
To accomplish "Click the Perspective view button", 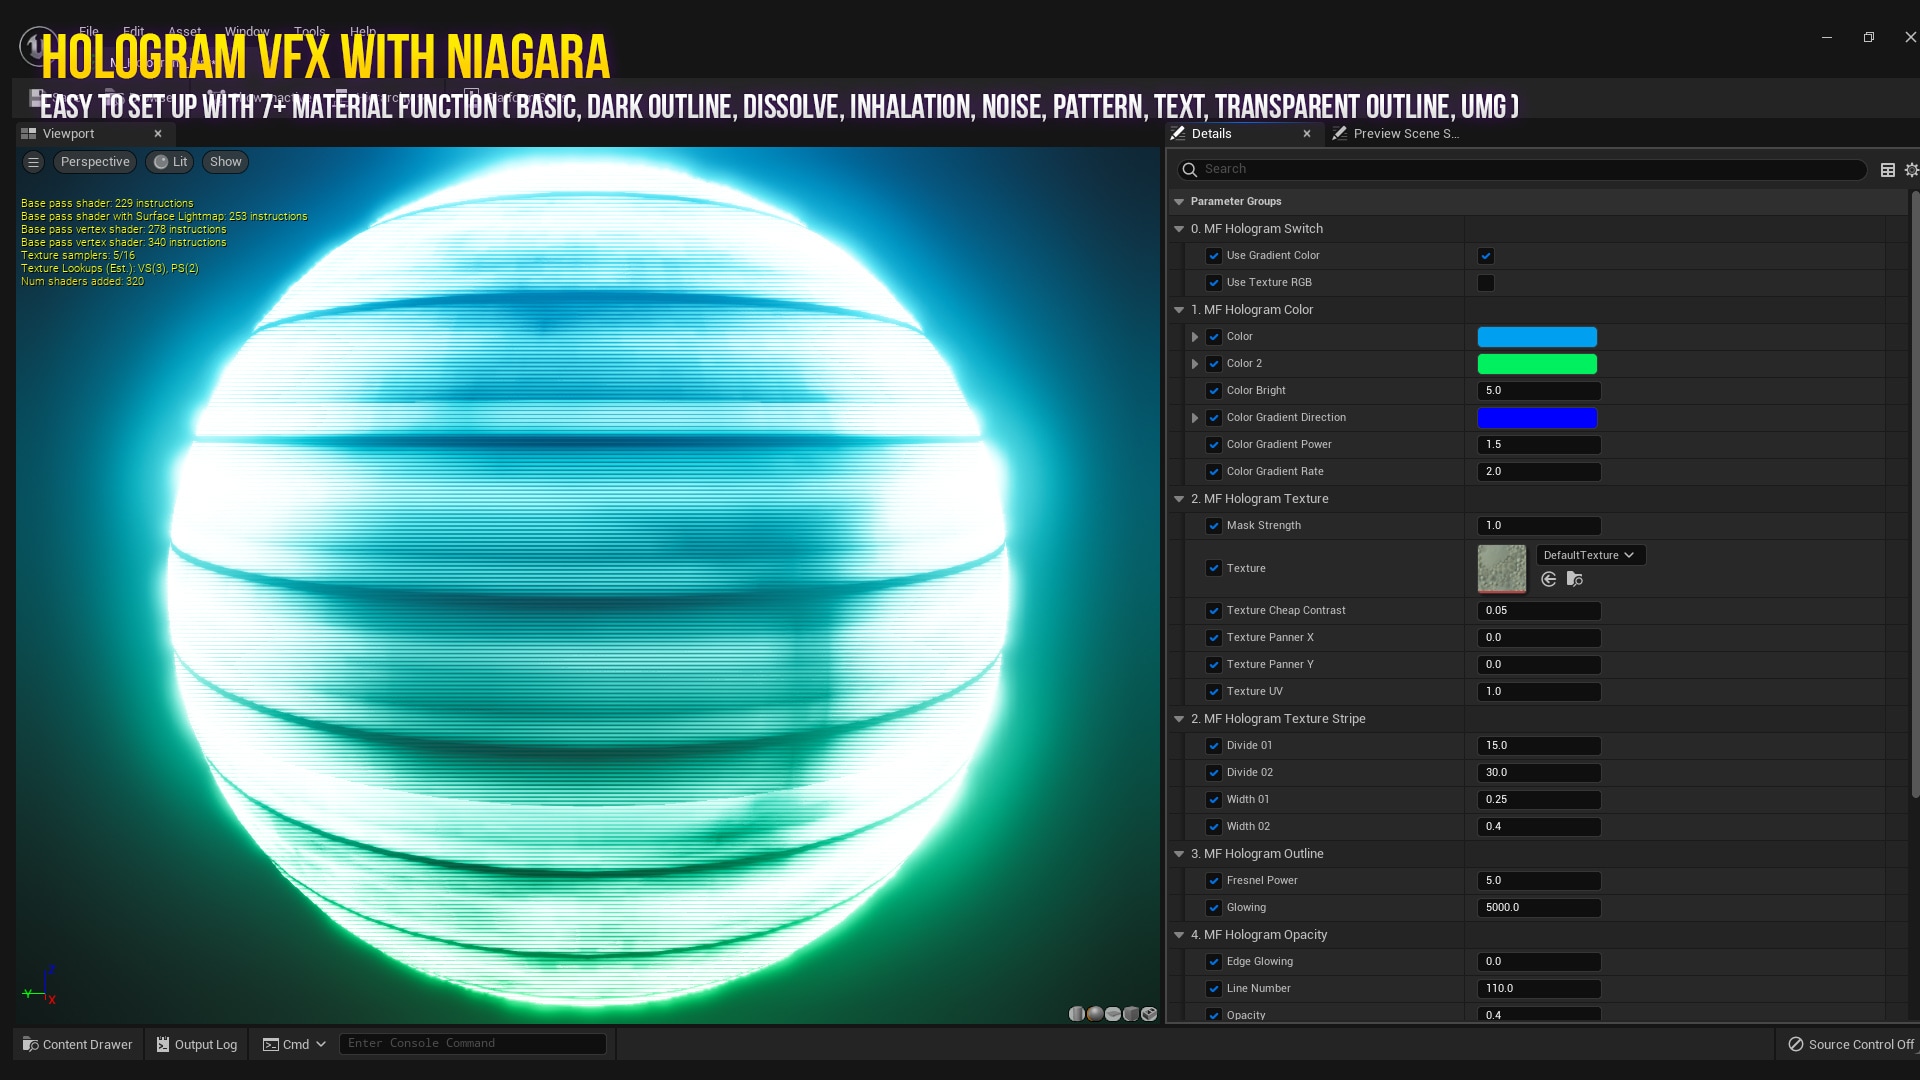I will (x=95, y=162).
